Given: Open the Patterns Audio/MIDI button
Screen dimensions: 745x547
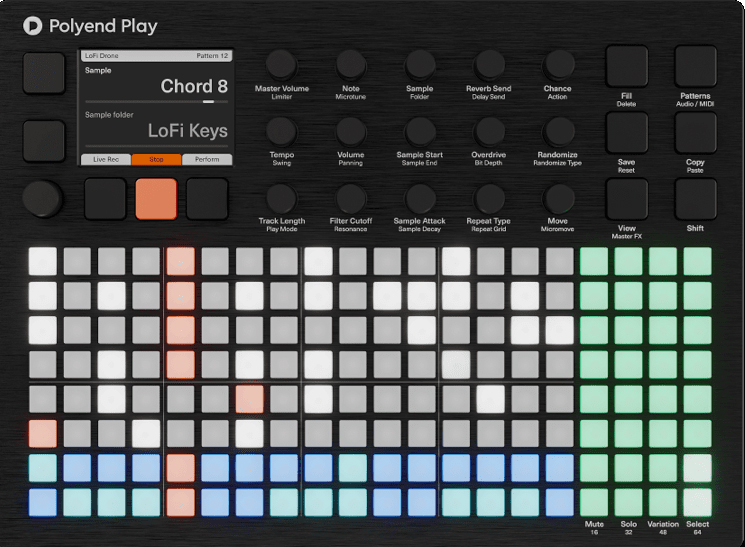Looking at the screenshot, I should [695, 67].
